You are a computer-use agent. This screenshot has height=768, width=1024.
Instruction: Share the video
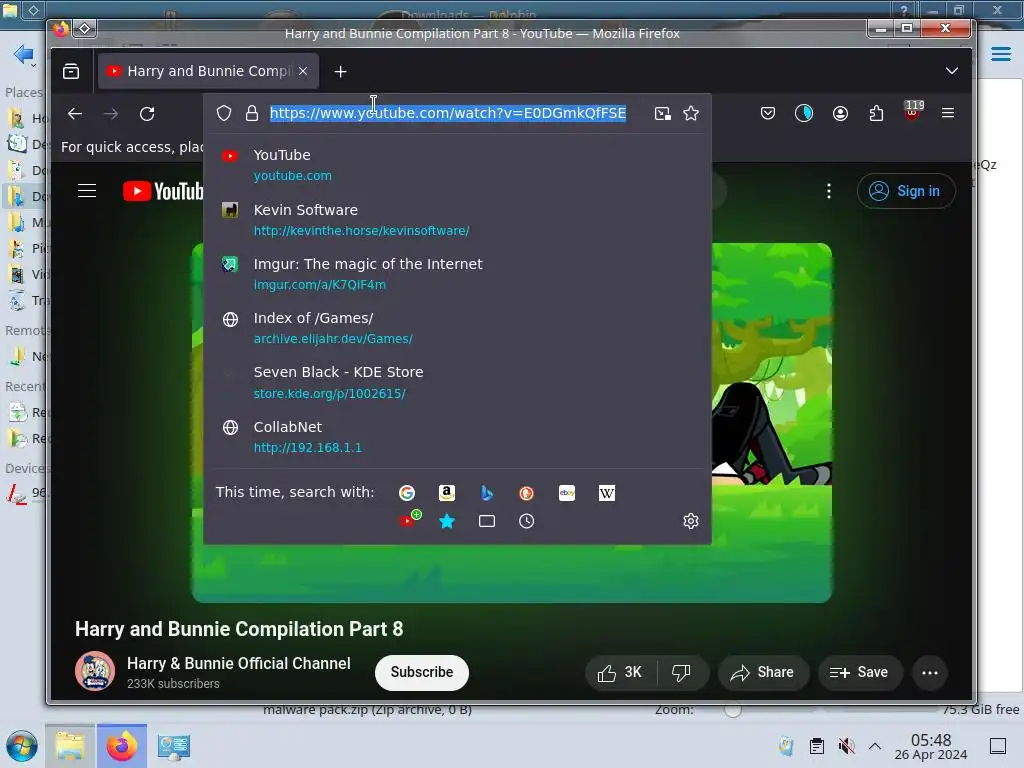pyautogui.click(x=763, y=673)
